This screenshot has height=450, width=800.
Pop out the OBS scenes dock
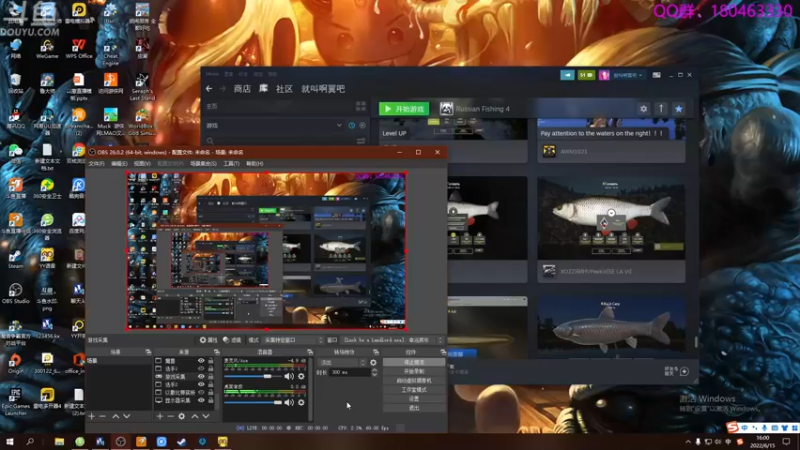pos(148,352)
